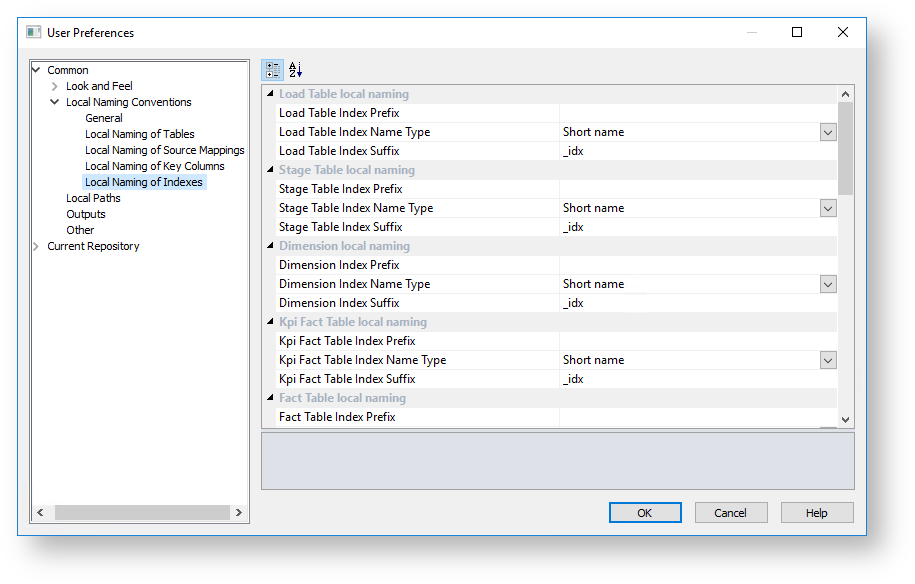The image size is (915, 584).
Task: Select Local Naming of Tables item
Action: pyautogui.click(x=140, y=134)
